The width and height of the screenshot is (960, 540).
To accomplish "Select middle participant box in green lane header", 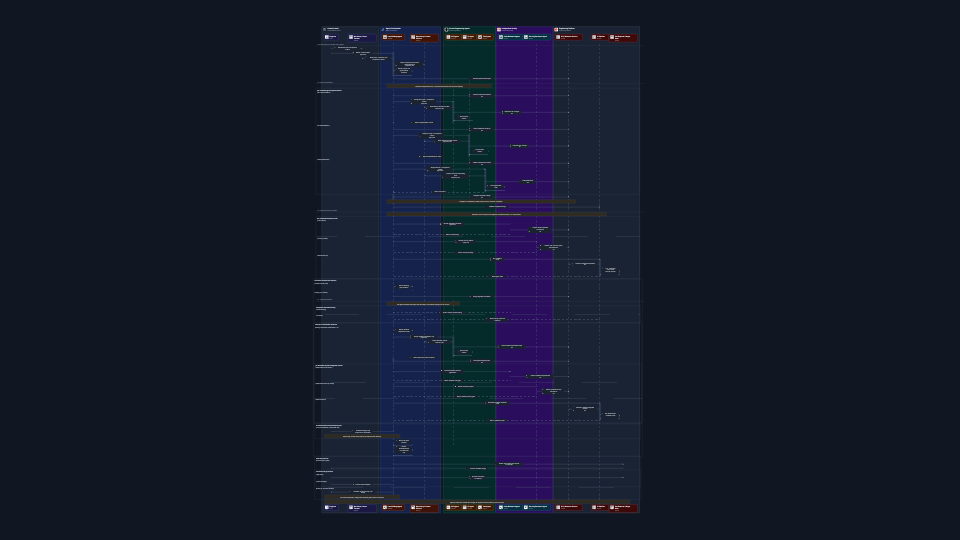I will coord(469,37).
